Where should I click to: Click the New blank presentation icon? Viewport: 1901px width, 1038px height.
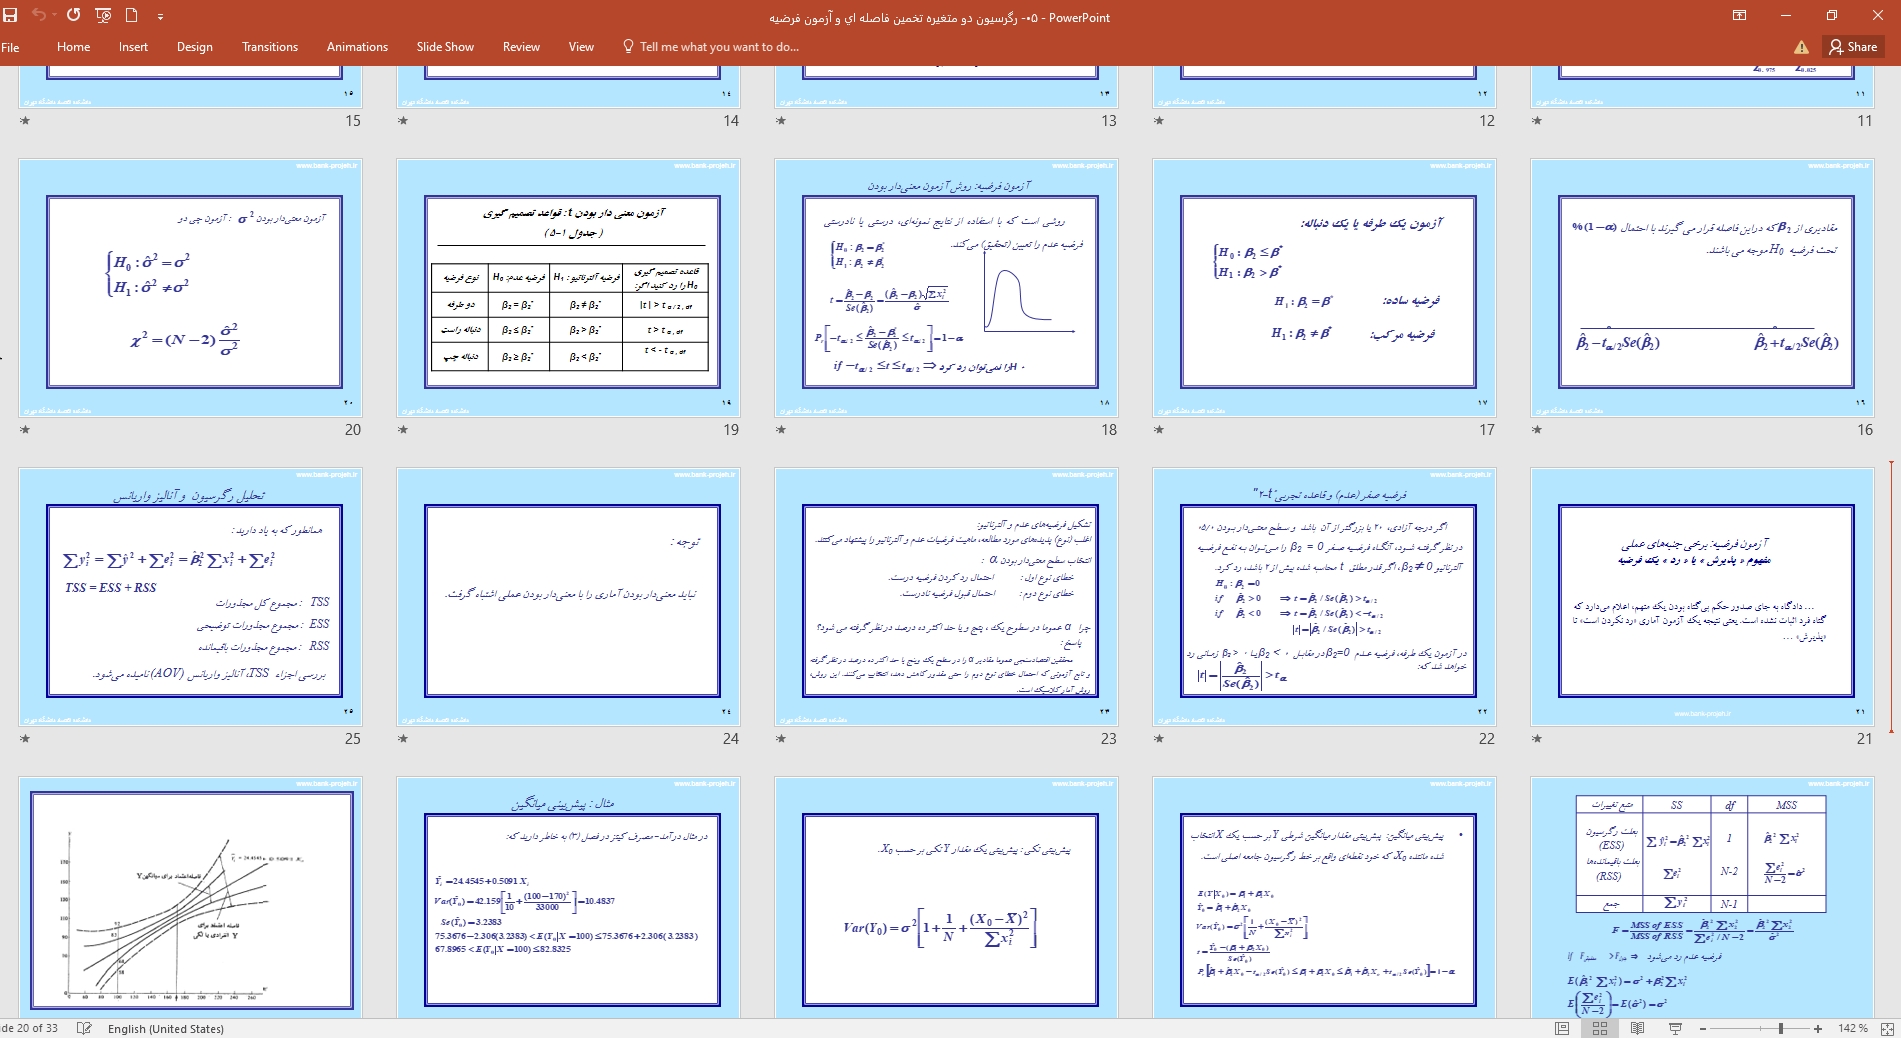(132, 15)
